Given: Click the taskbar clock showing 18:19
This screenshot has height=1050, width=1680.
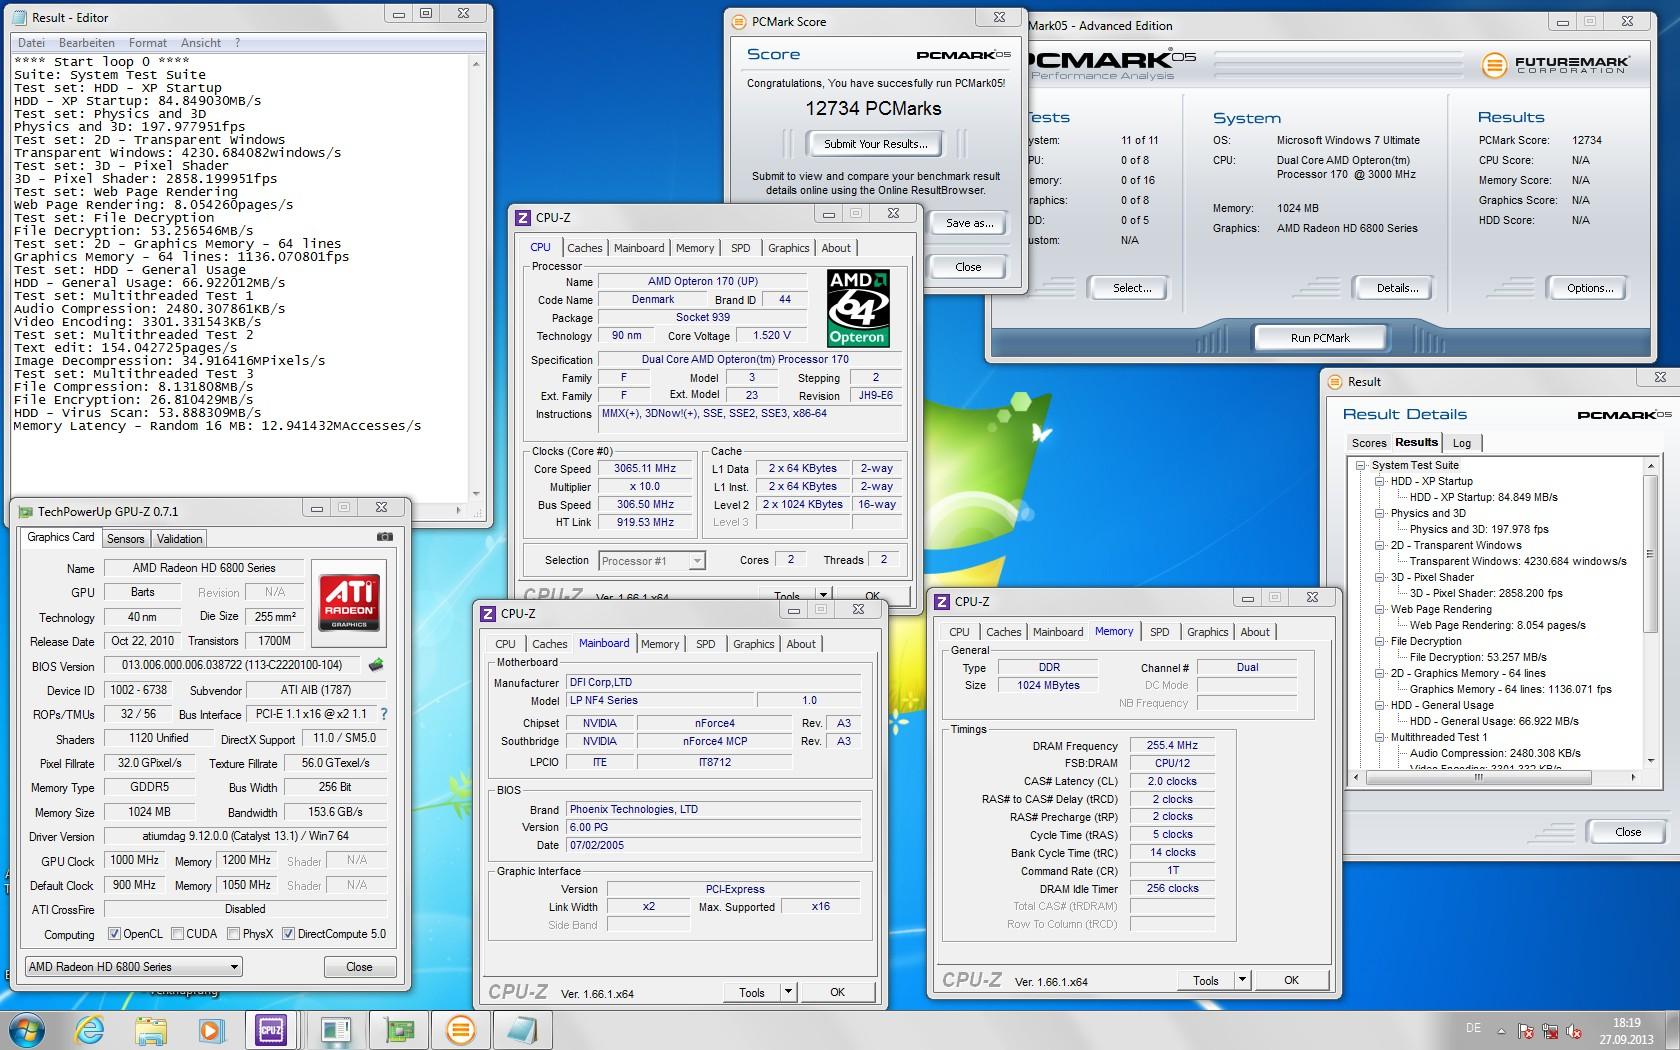Looking at the screenshot, I should [1626, 1030].
